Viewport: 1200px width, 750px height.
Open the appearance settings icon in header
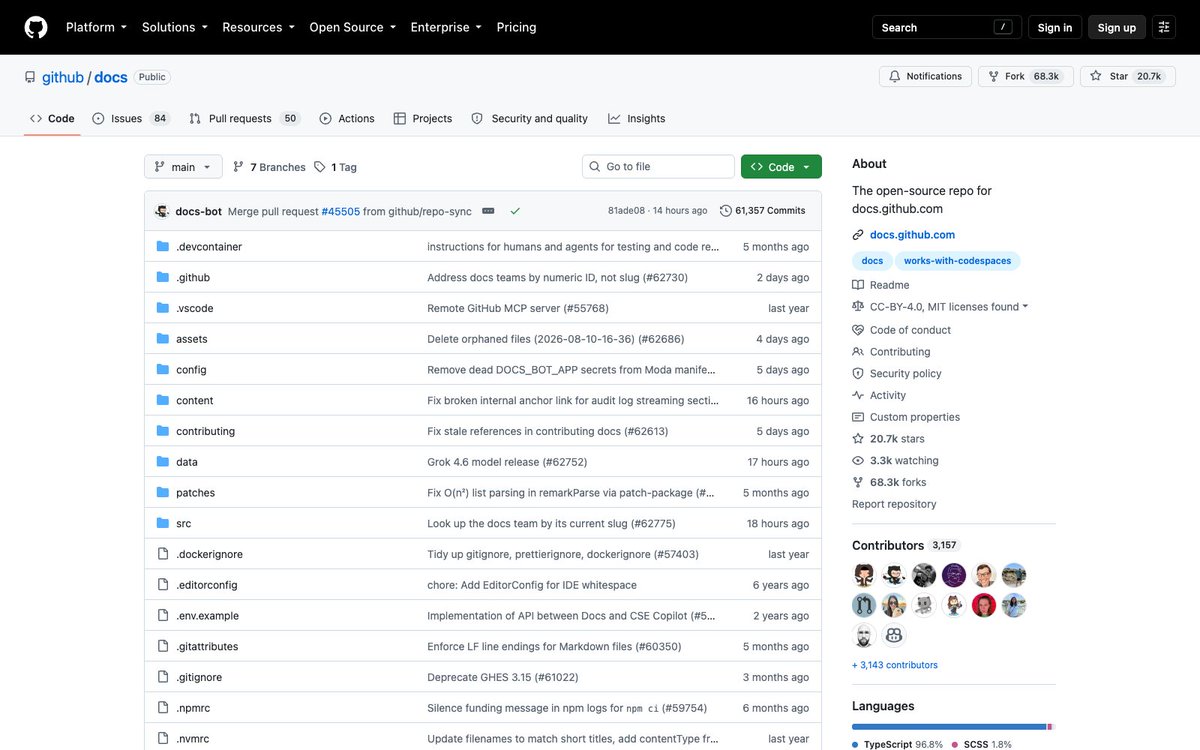[x=1163, y=27]
